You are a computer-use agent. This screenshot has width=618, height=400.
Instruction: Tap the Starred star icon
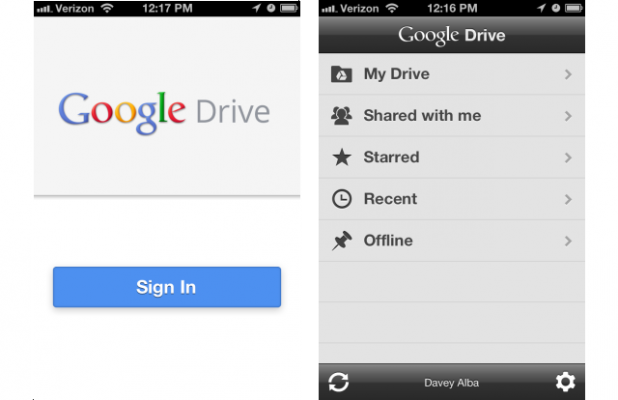pyautogui.click(x=342, y=157)
